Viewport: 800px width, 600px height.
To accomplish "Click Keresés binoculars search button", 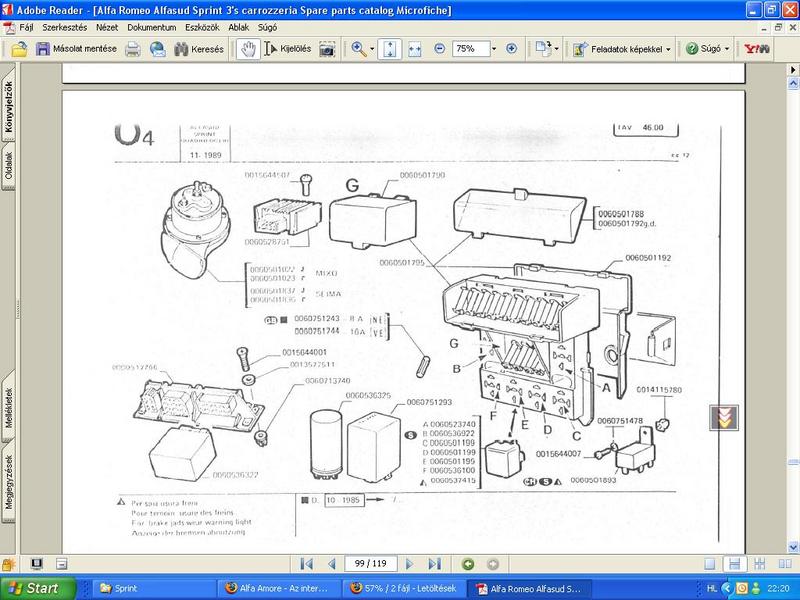I will (x=199, y=49).
